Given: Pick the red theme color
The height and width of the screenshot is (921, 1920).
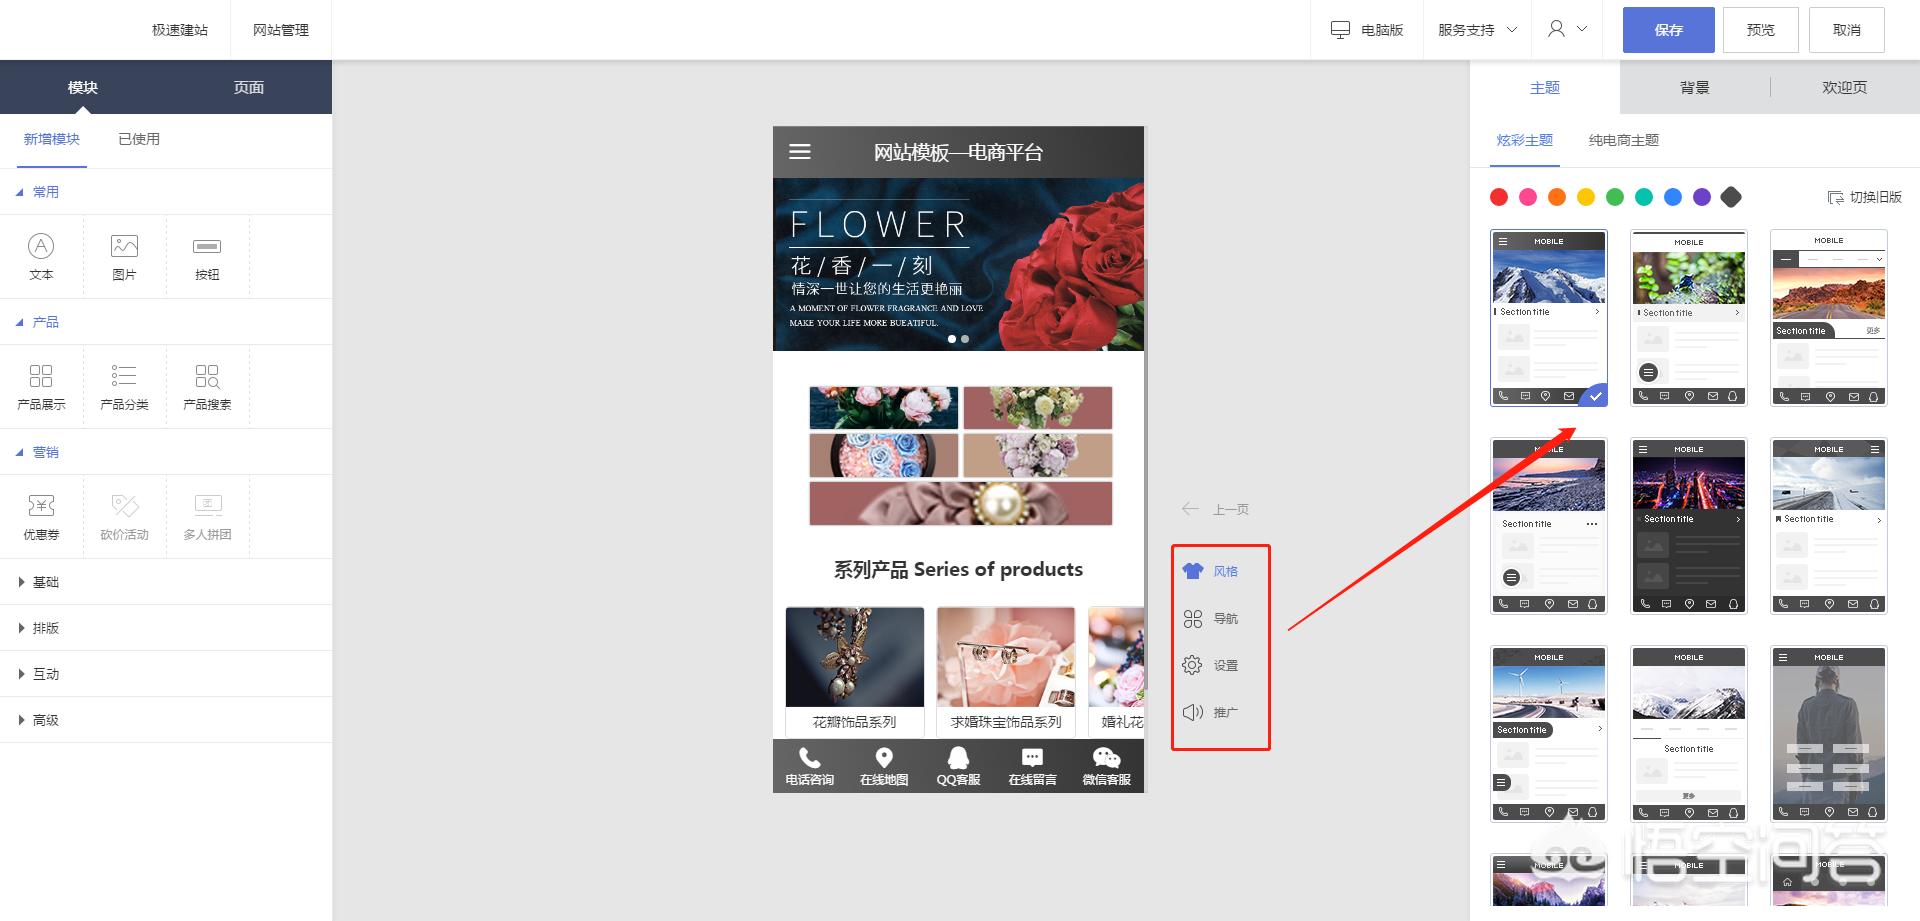Looking at the screenshot, I should (1499, 197).
